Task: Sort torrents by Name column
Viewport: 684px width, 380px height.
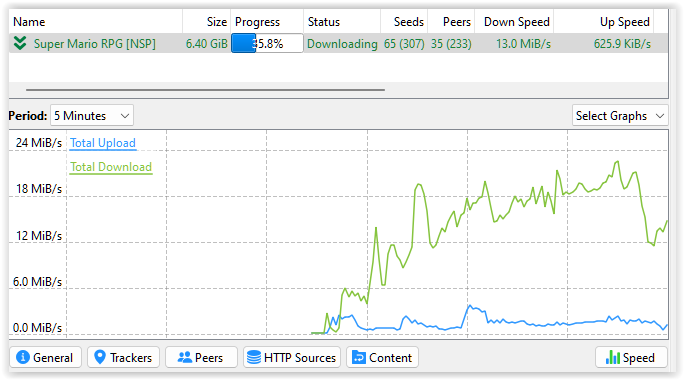Action: pyautogui.click(x=96, y=22)
